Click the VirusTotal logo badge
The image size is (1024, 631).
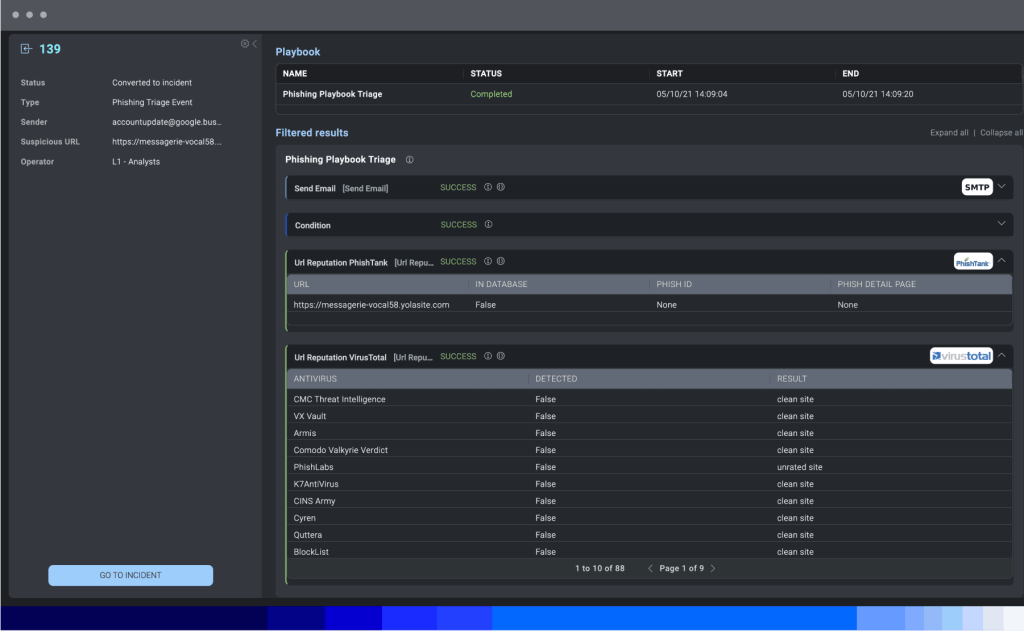(961, 355)
